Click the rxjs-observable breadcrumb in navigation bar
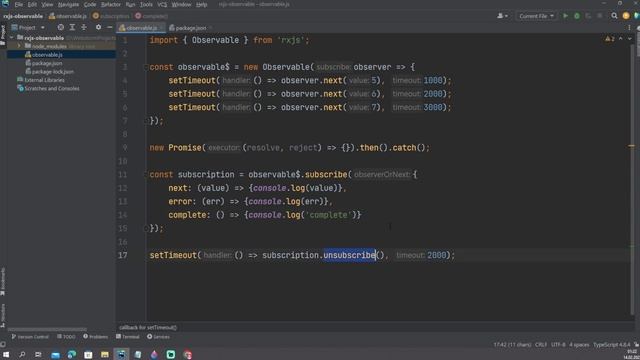The height and width of the screenshot is (360, 640). 23,16
